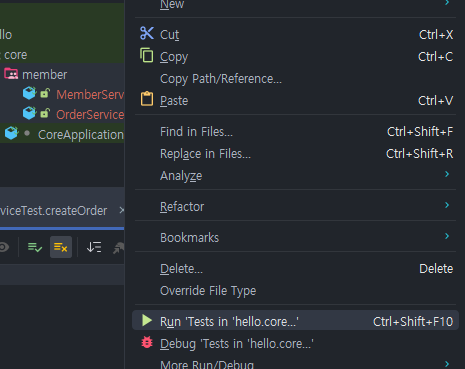Screen dimensions: 465x369
Task: Expand the Bookmarks submenu arrow
Action: 447,236
